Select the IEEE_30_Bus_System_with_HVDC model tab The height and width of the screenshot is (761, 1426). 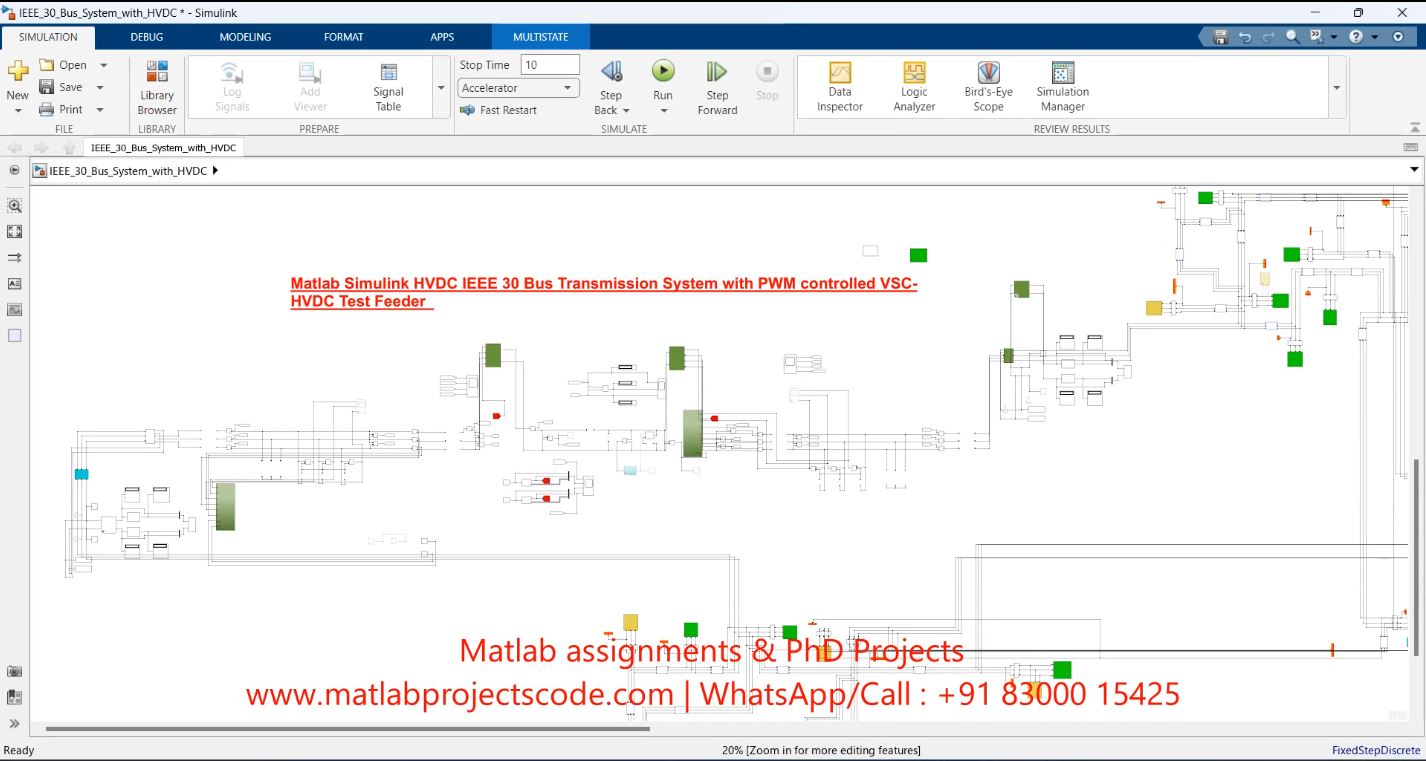(163, 147)
